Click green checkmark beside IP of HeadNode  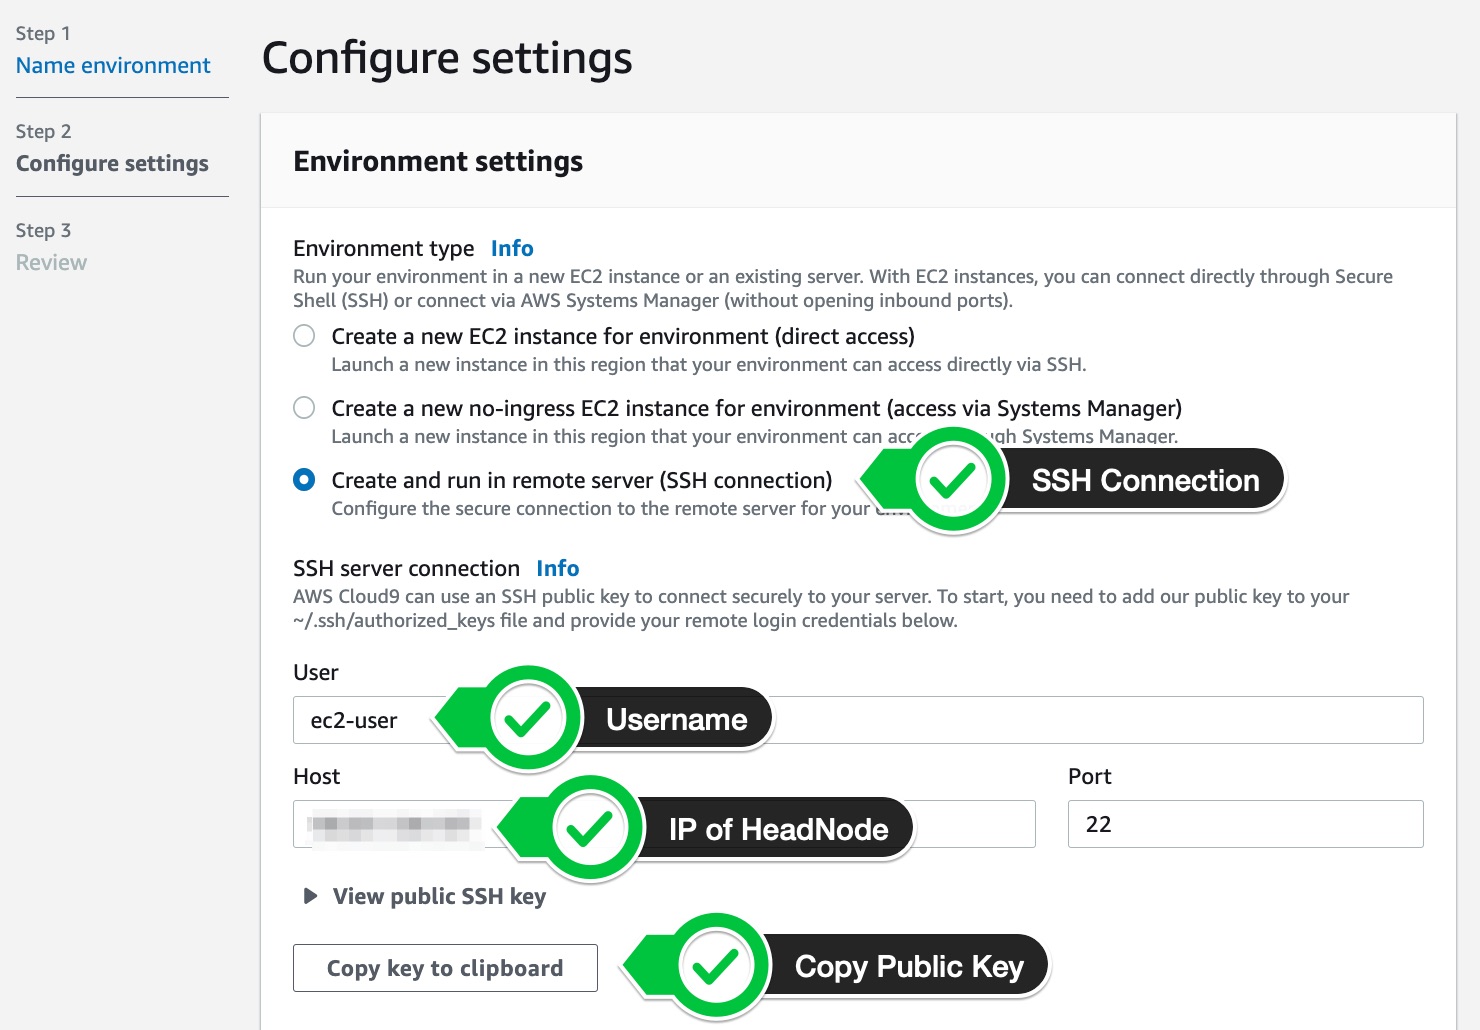point(589,828)
